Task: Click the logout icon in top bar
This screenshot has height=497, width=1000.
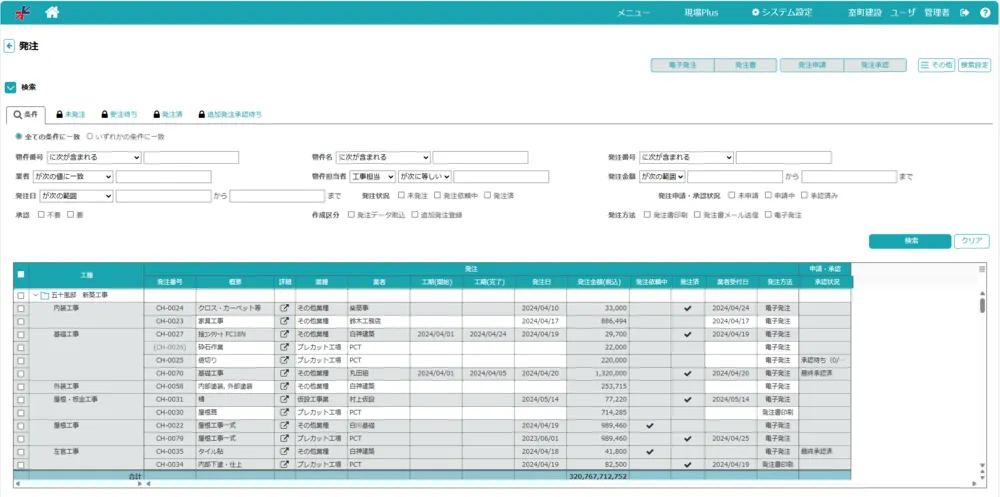Action: pos(965,13)
